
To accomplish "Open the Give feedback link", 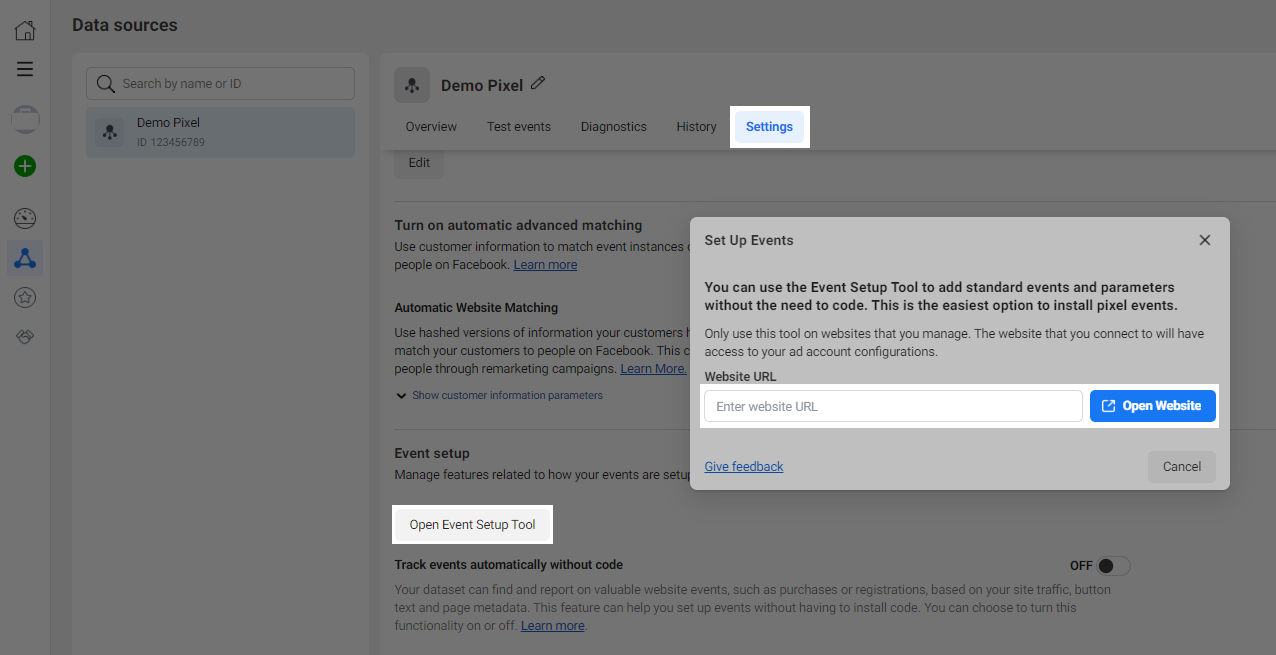I will (x=744, y=467).
